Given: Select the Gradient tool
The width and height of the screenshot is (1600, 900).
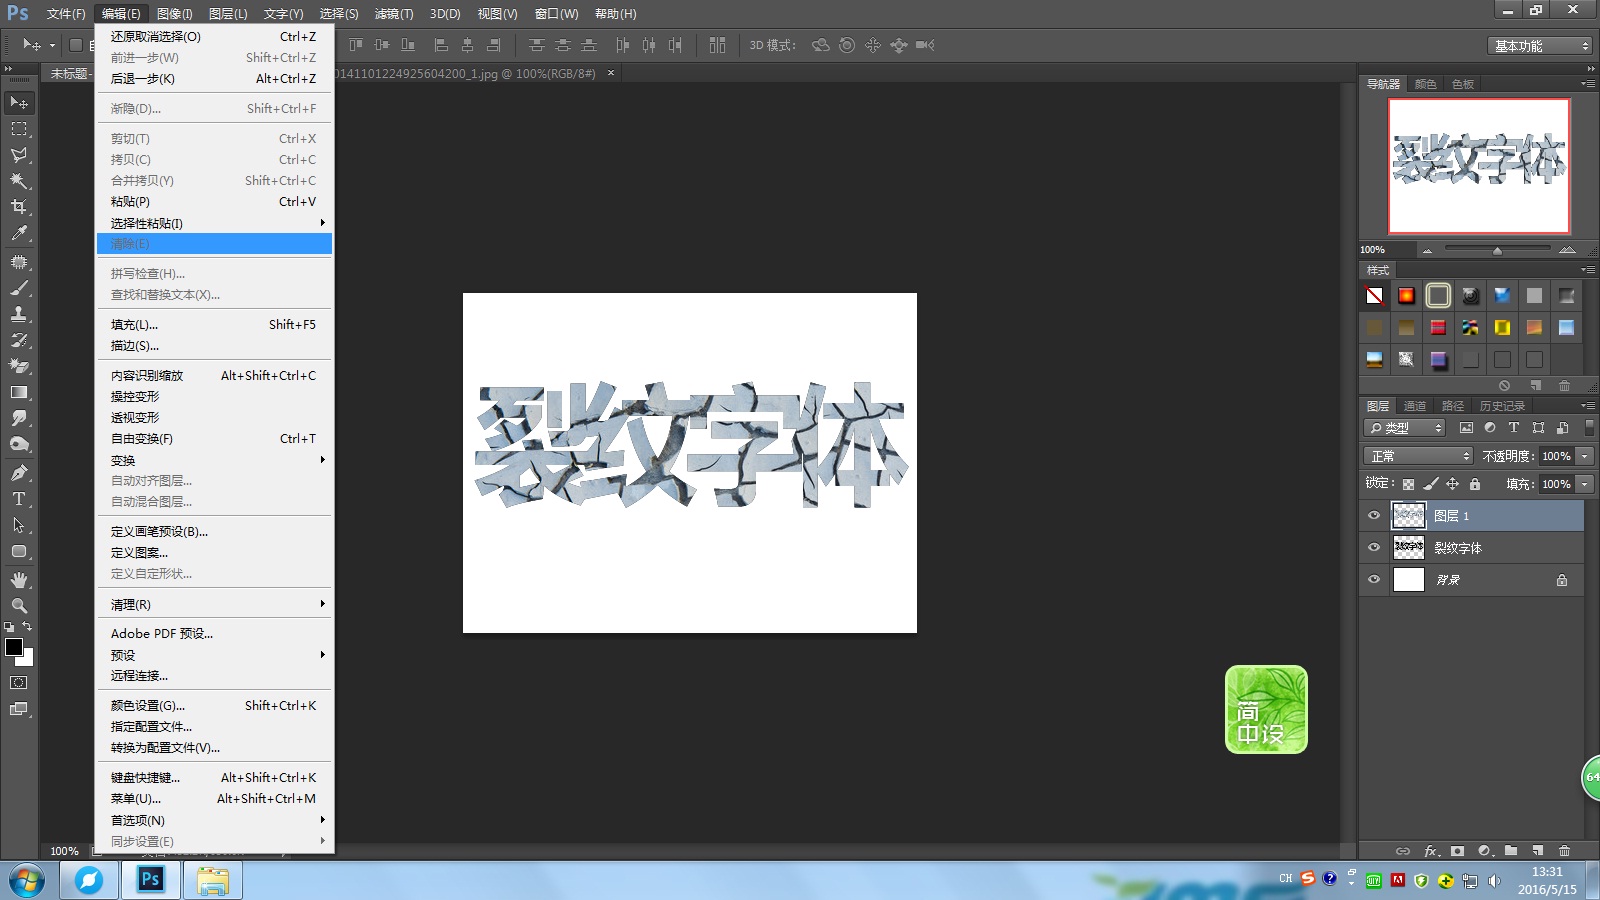Looking at the screenshot, I should tap(19, 392).
